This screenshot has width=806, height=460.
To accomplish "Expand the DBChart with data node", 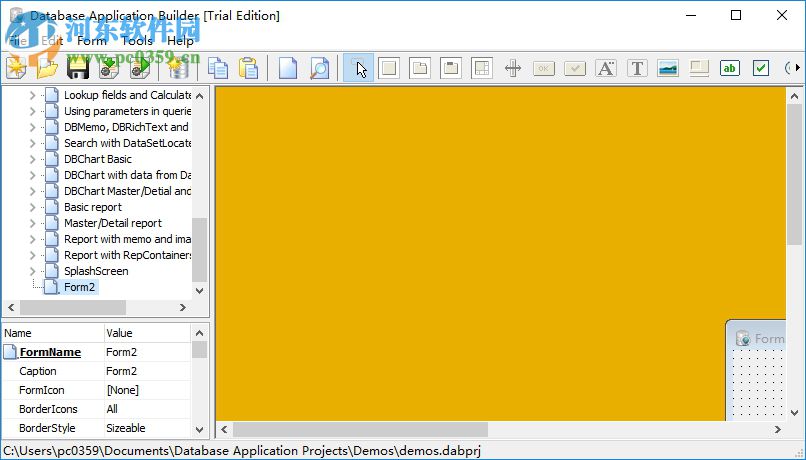I will (32, 175).
